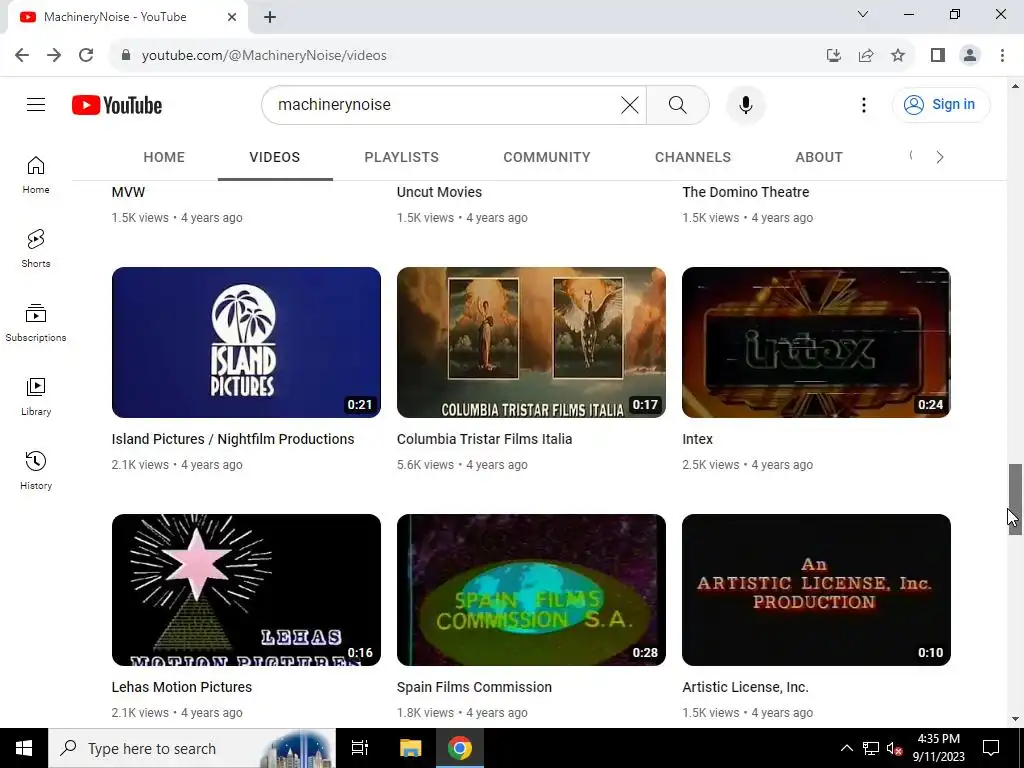Open Home in the sidebar
1024x768 pixels.
[36, 175]
